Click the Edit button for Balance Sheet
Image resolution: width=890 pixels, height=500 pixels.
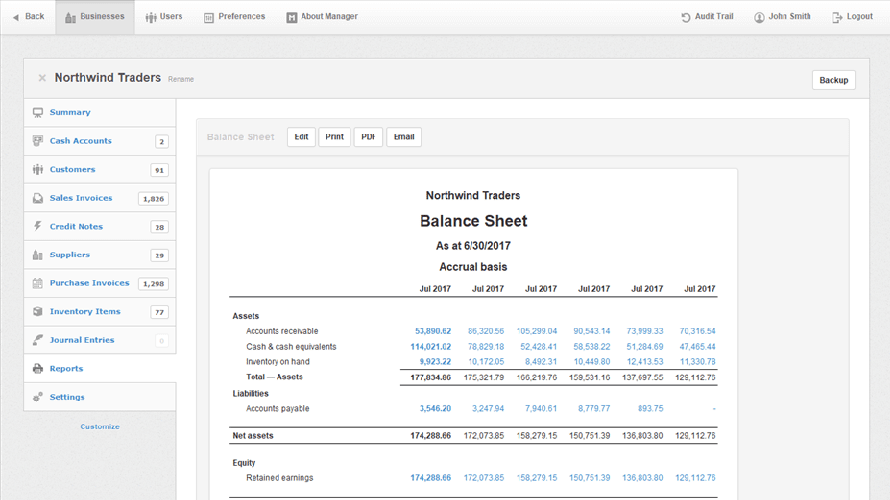[x=301, y=137]
